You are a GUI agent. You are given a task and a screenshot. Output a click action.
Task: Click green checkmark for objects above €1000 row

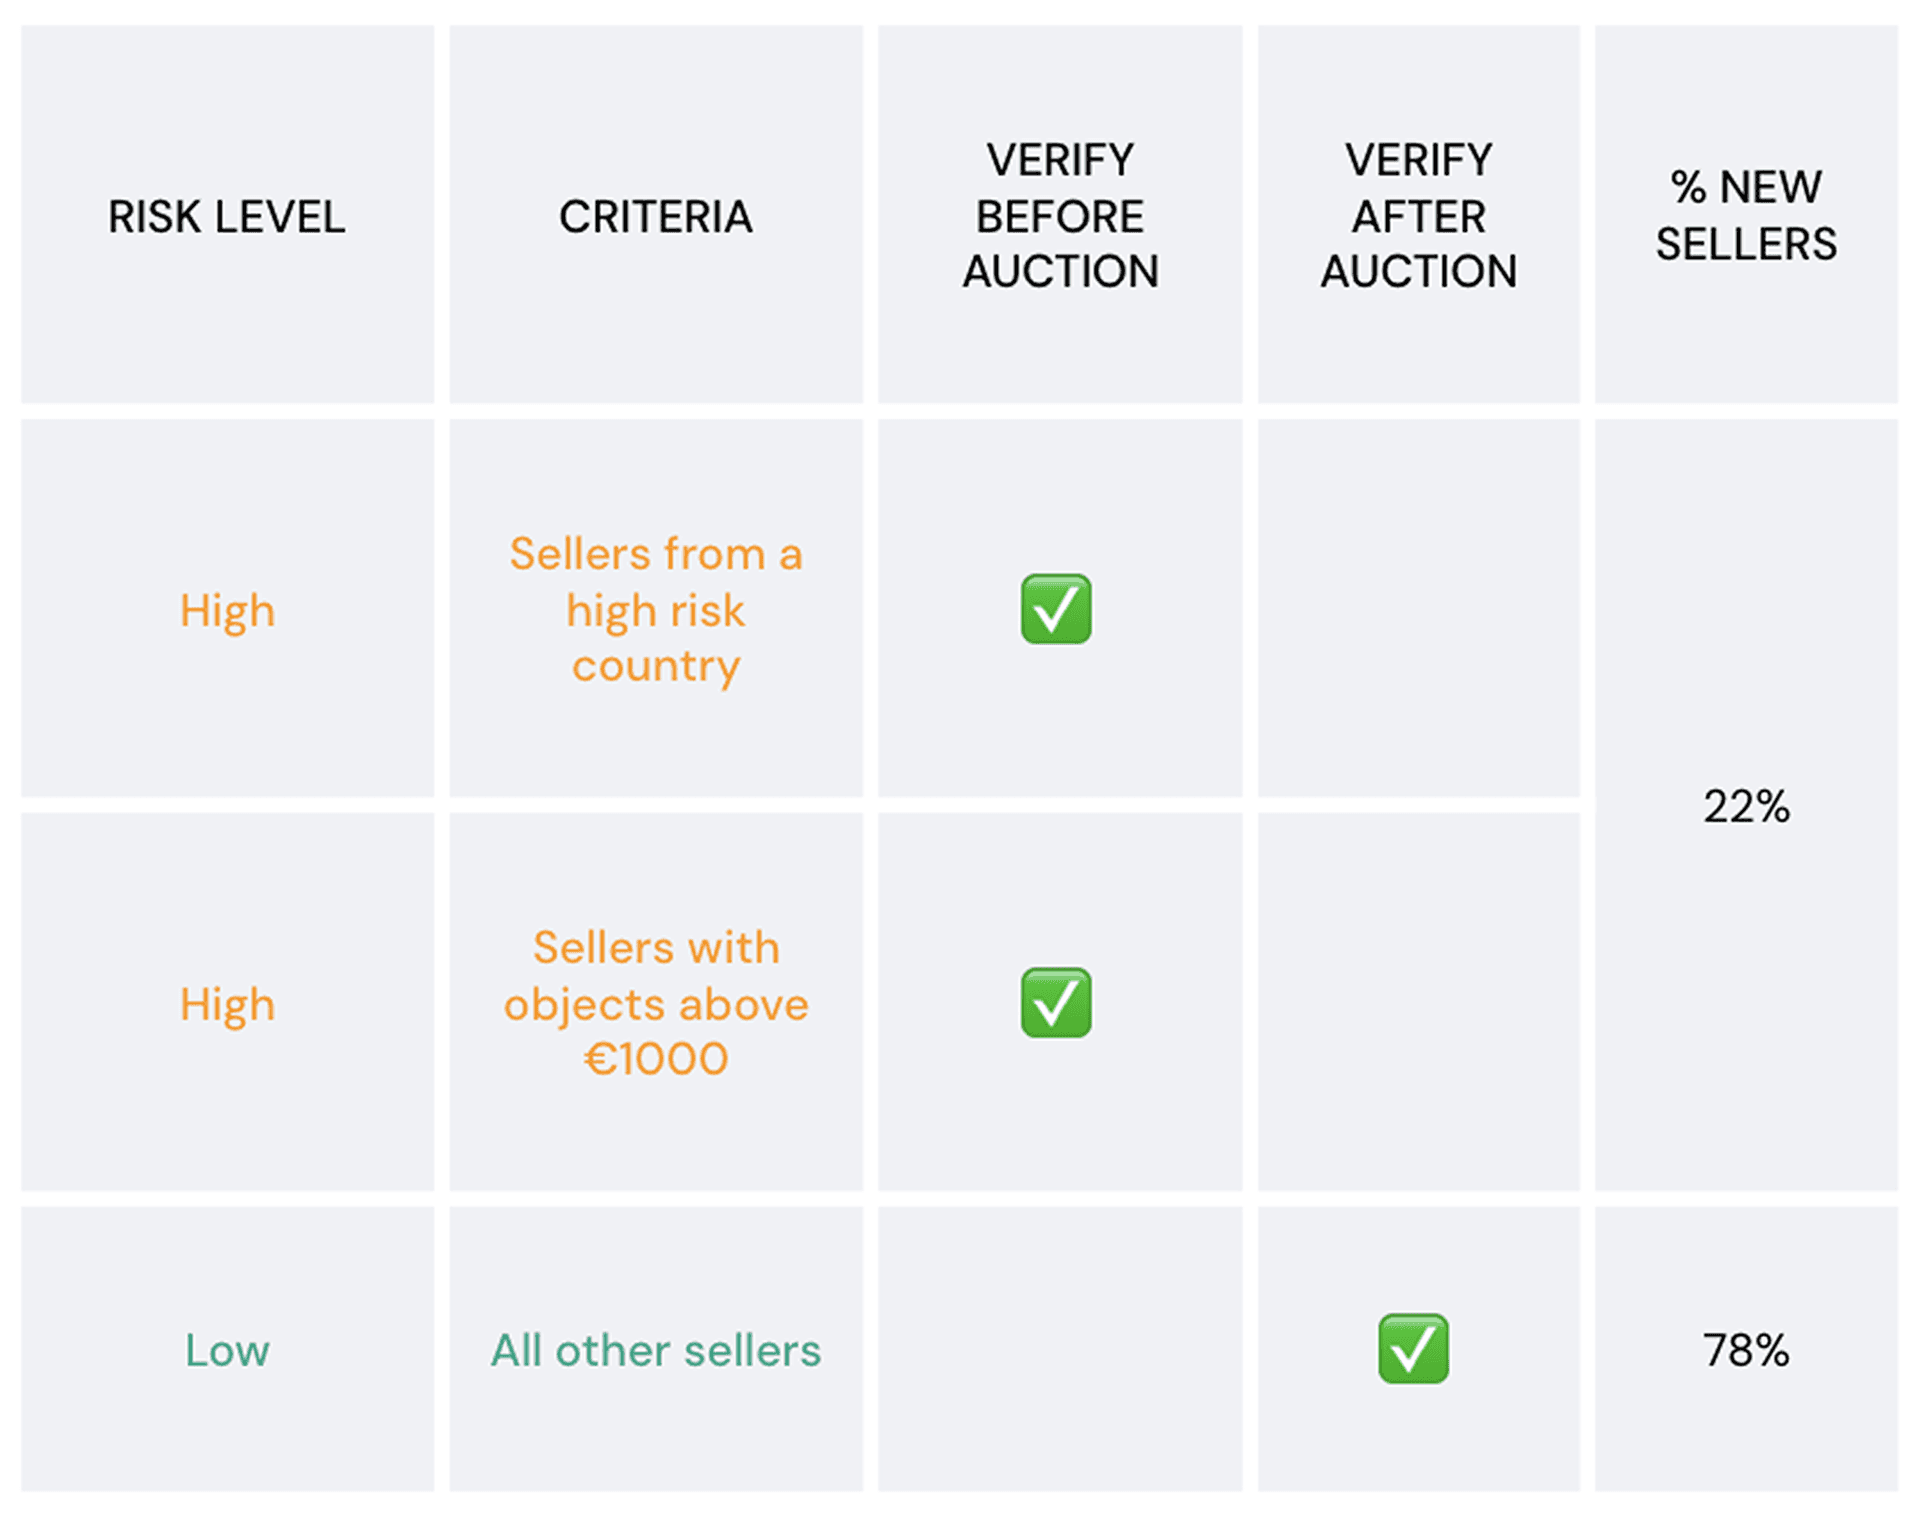(x=1056, y=1002)
